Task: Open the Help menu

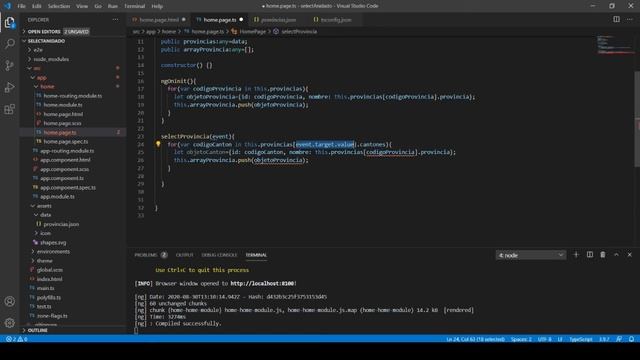Action: coord(157,6)
